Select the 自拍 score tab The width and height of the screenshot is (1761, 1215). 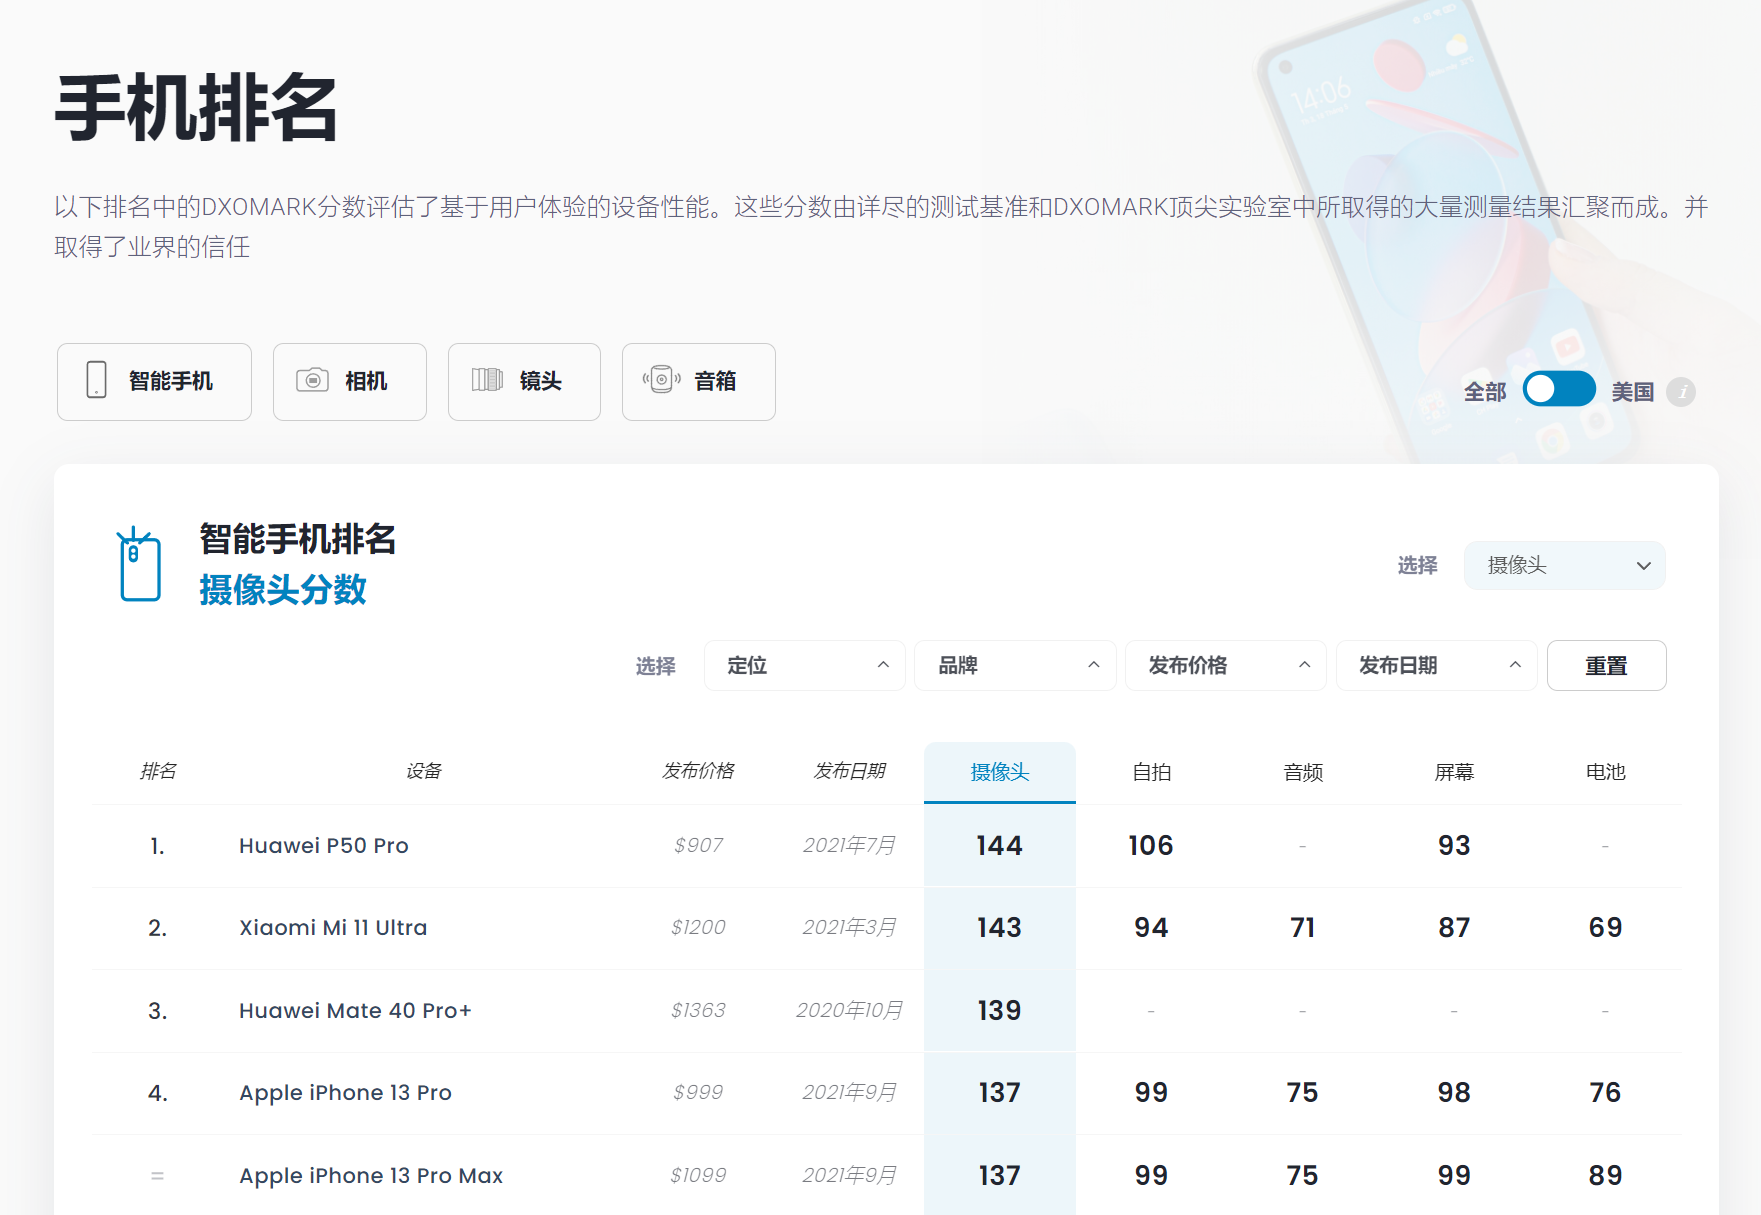1151,771
